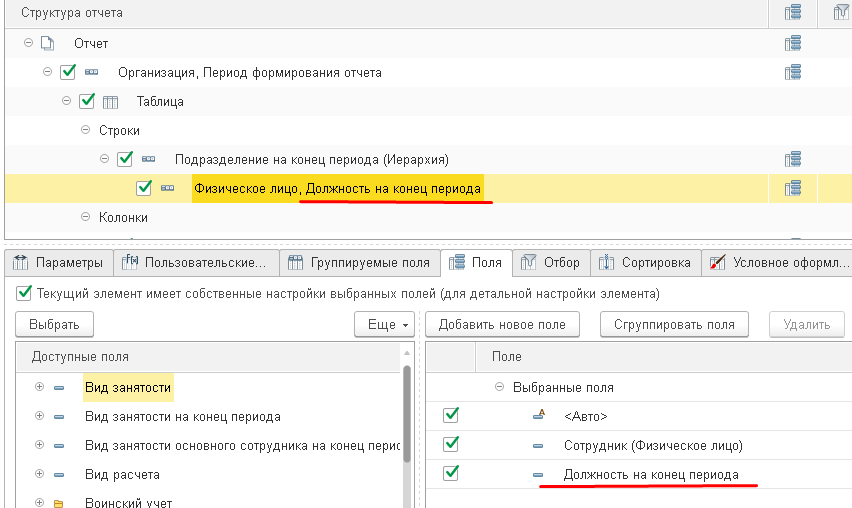Open the Сортировка tab
The height and width of the screenshot is (508, 852).
(644, 263)
